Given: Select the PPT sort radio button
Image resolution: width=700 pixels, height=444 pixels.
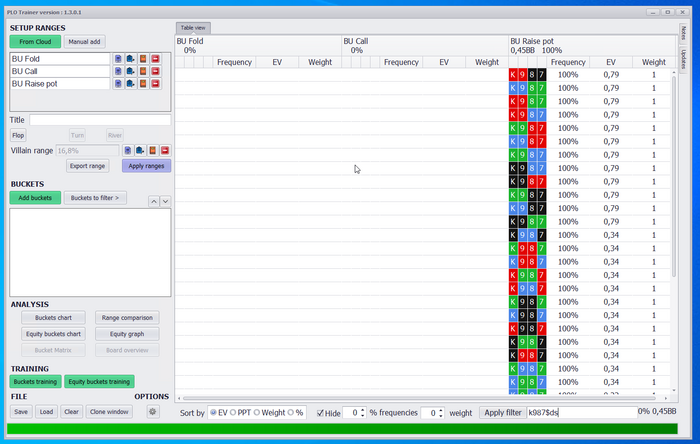Looking at the screenshot, I should 233,413.
